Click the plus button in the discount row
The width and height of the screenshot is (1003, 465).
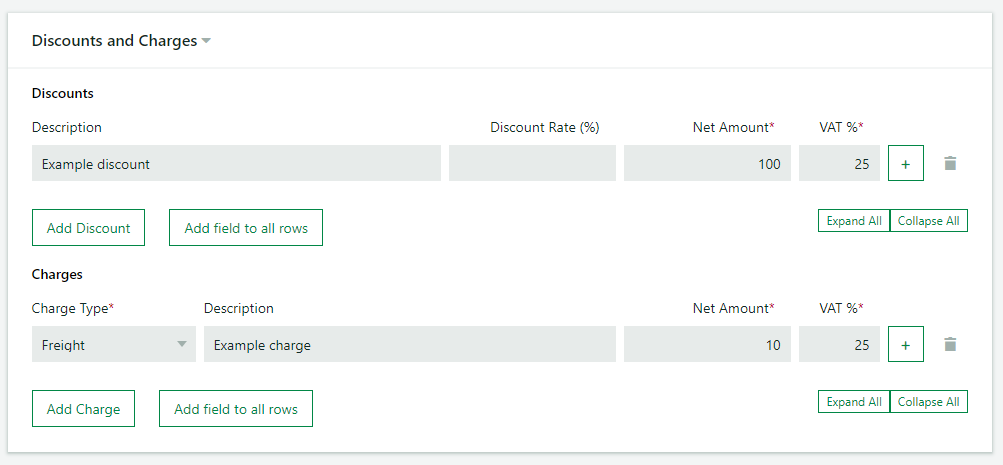(x=906, y=163)
